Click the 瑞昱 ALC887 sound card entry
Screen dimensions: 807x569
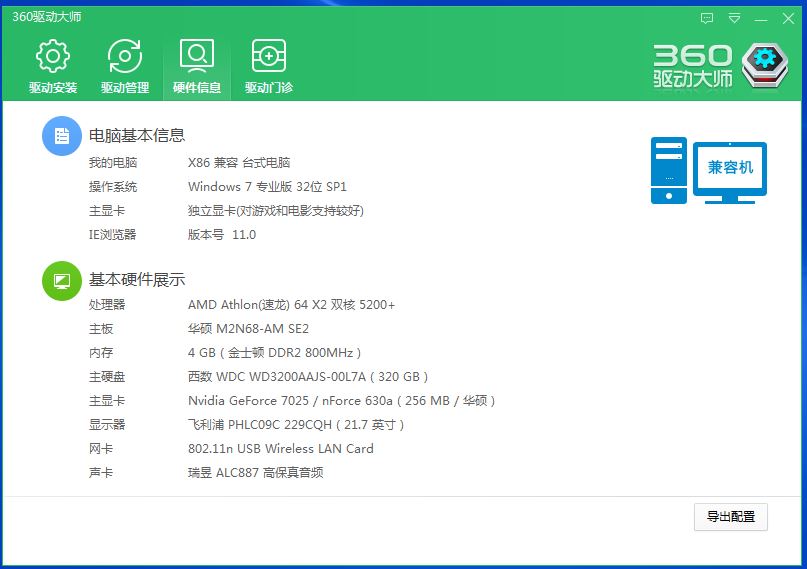coord(255,473)
